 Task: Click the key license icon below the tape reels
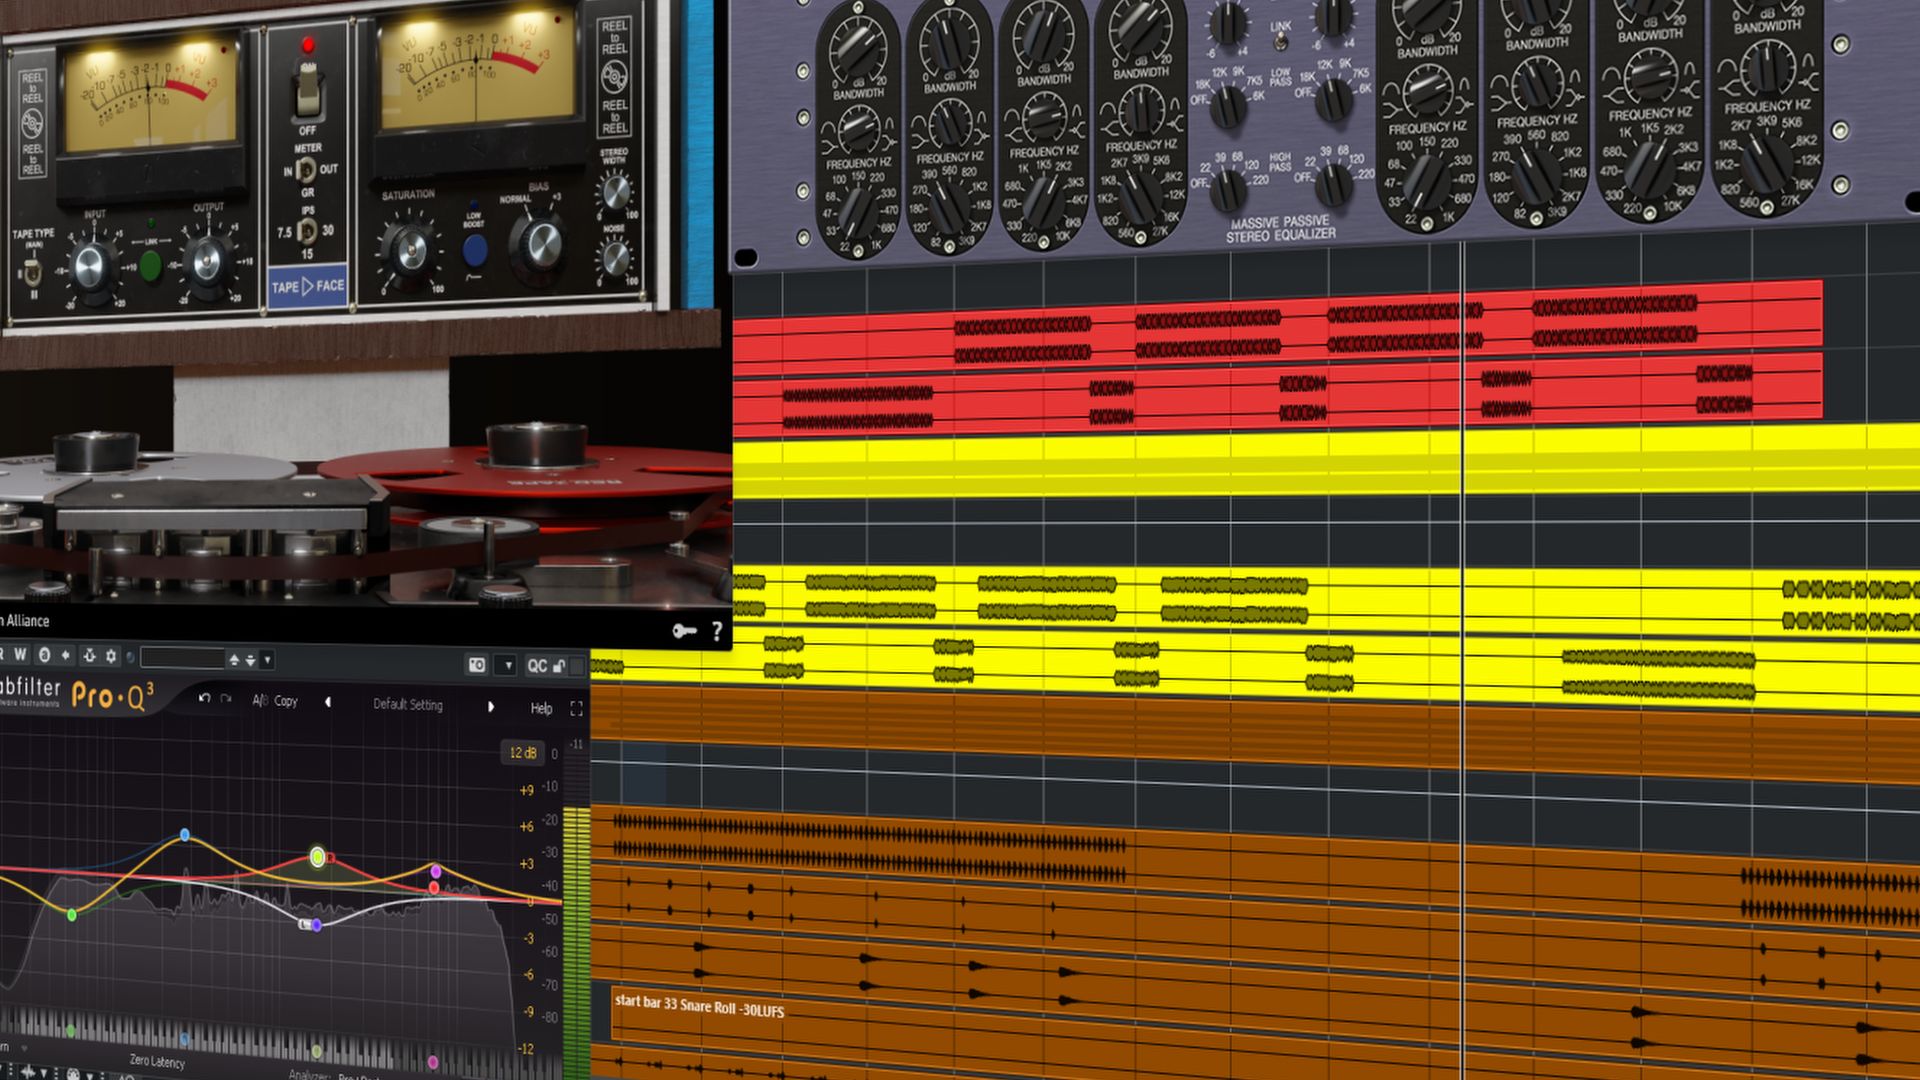[x=685, y=631]
